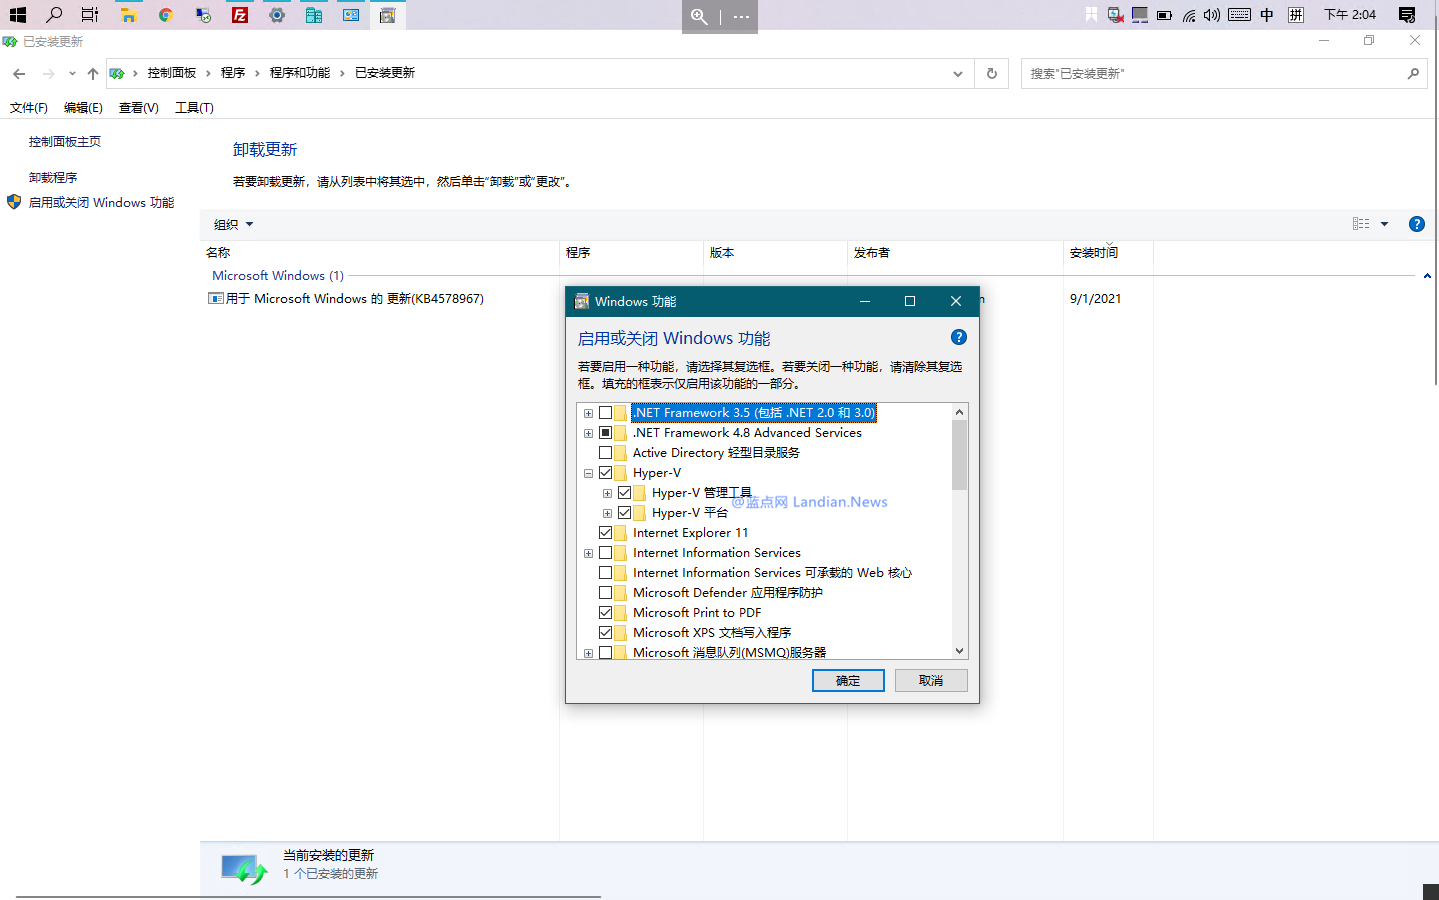
Task: Open the touch keyboard tray icon
Action: [x=1239, y=15]
